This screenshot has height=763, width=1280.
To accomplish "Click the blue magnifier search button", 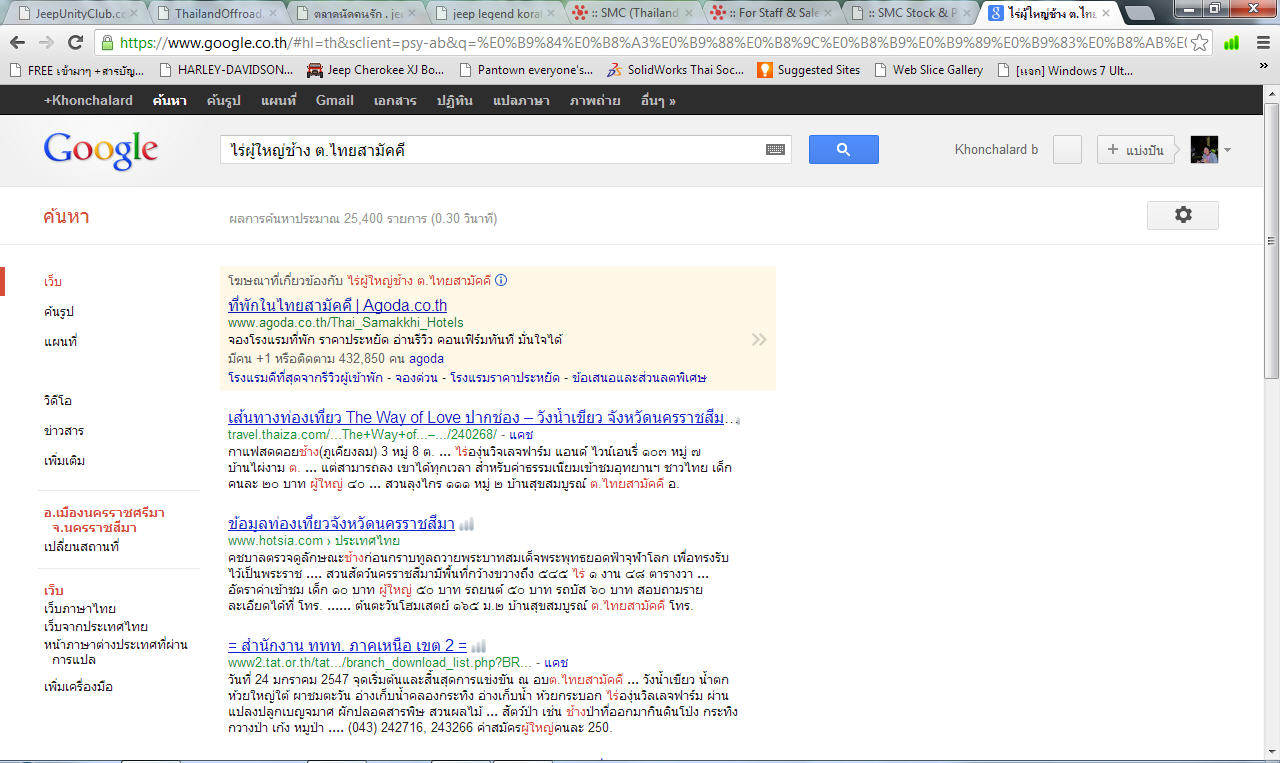I will tap(843, 150).
